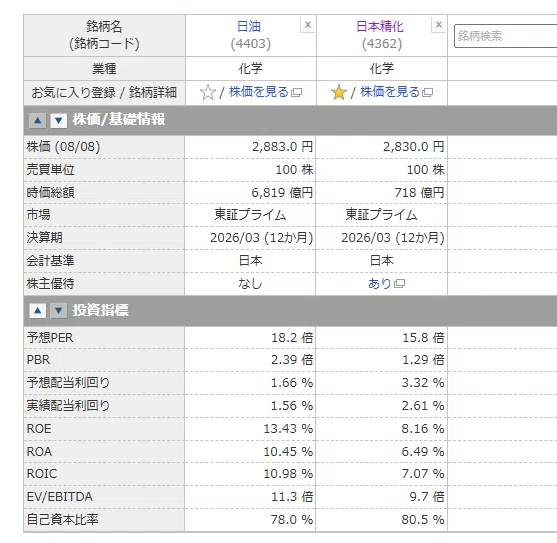
Task: Click the 株主優待 row label
Action: click(50, 283)
